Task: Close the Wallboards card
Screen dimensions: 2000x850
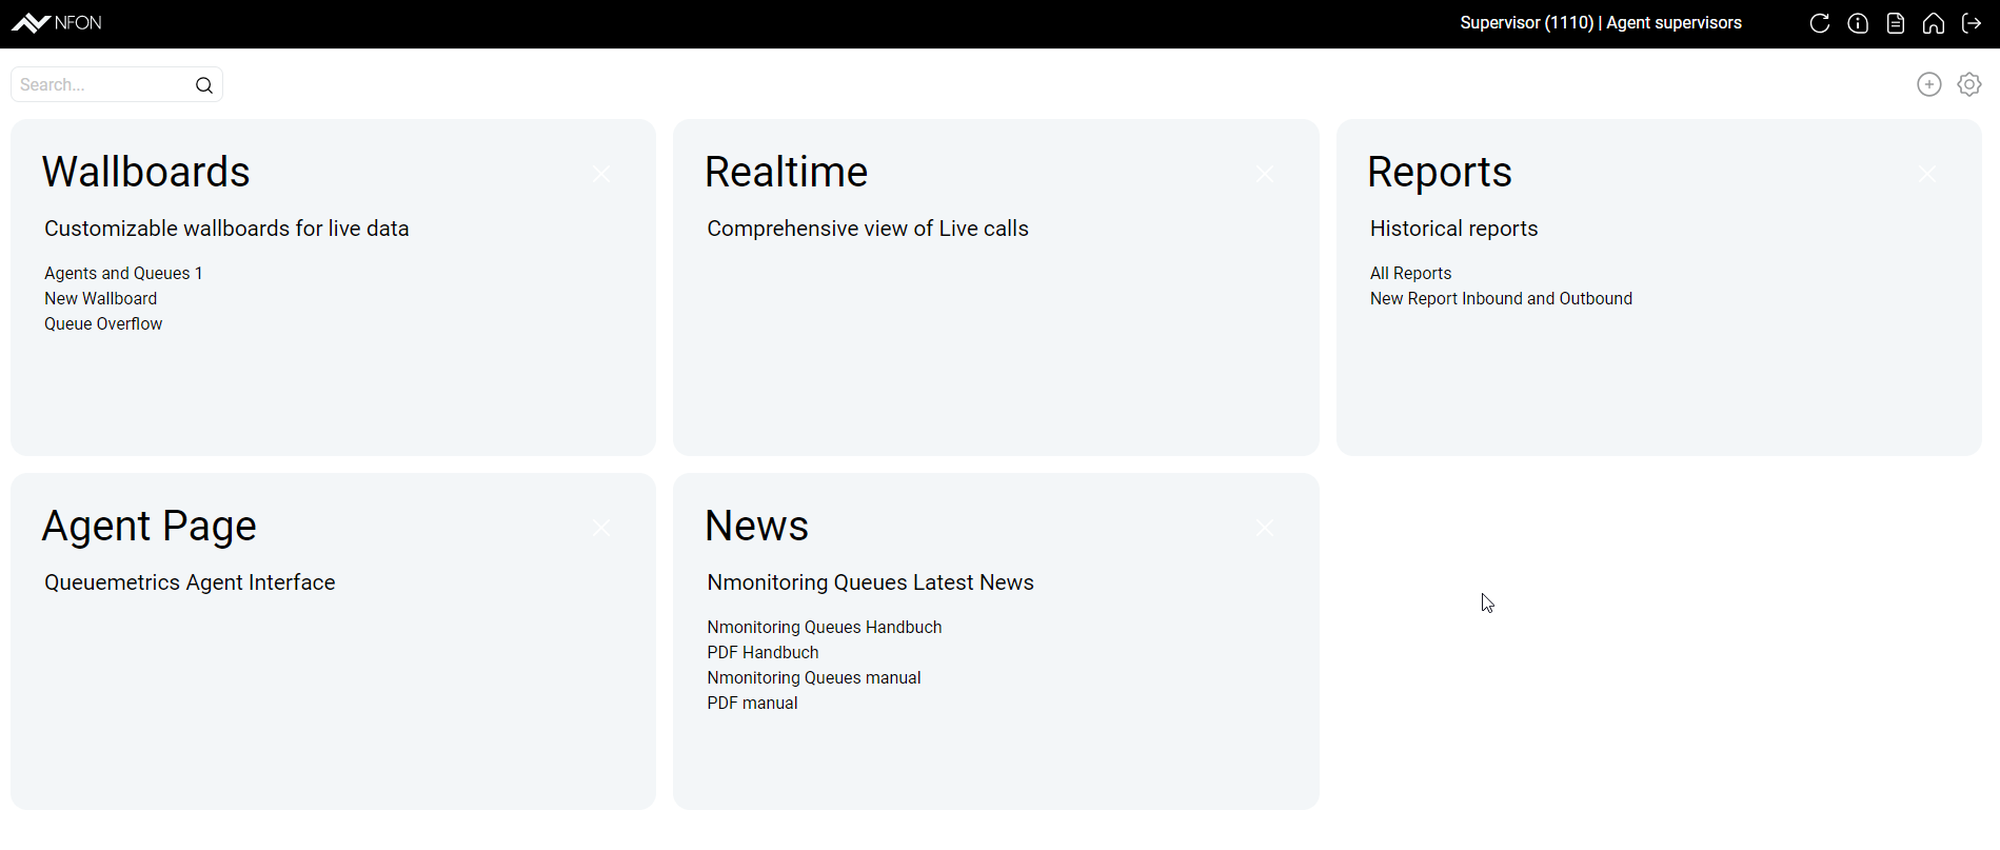Action: (x=601, y=174)
